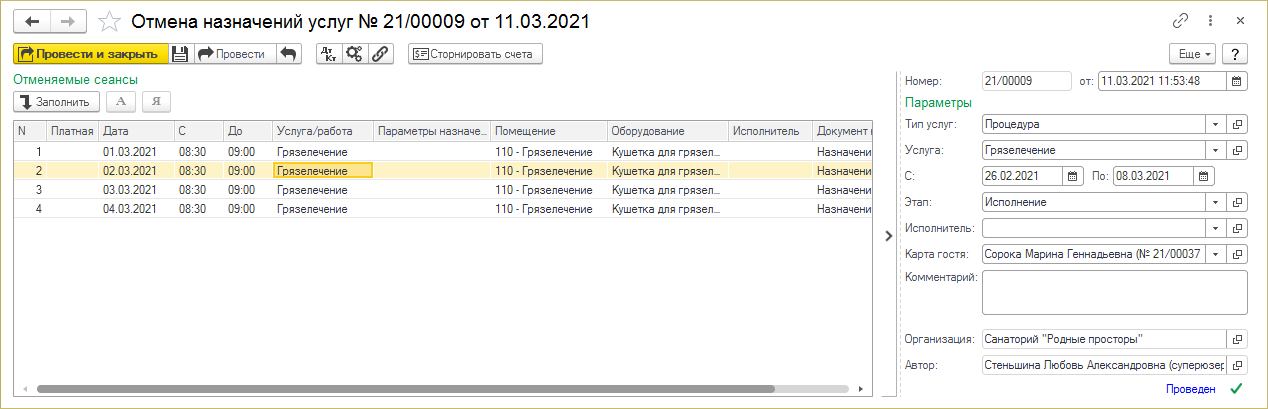Select the row dated 03.03.2021
The width and height of the screenshot is (1268, 409).
click(x=443, y=189)
